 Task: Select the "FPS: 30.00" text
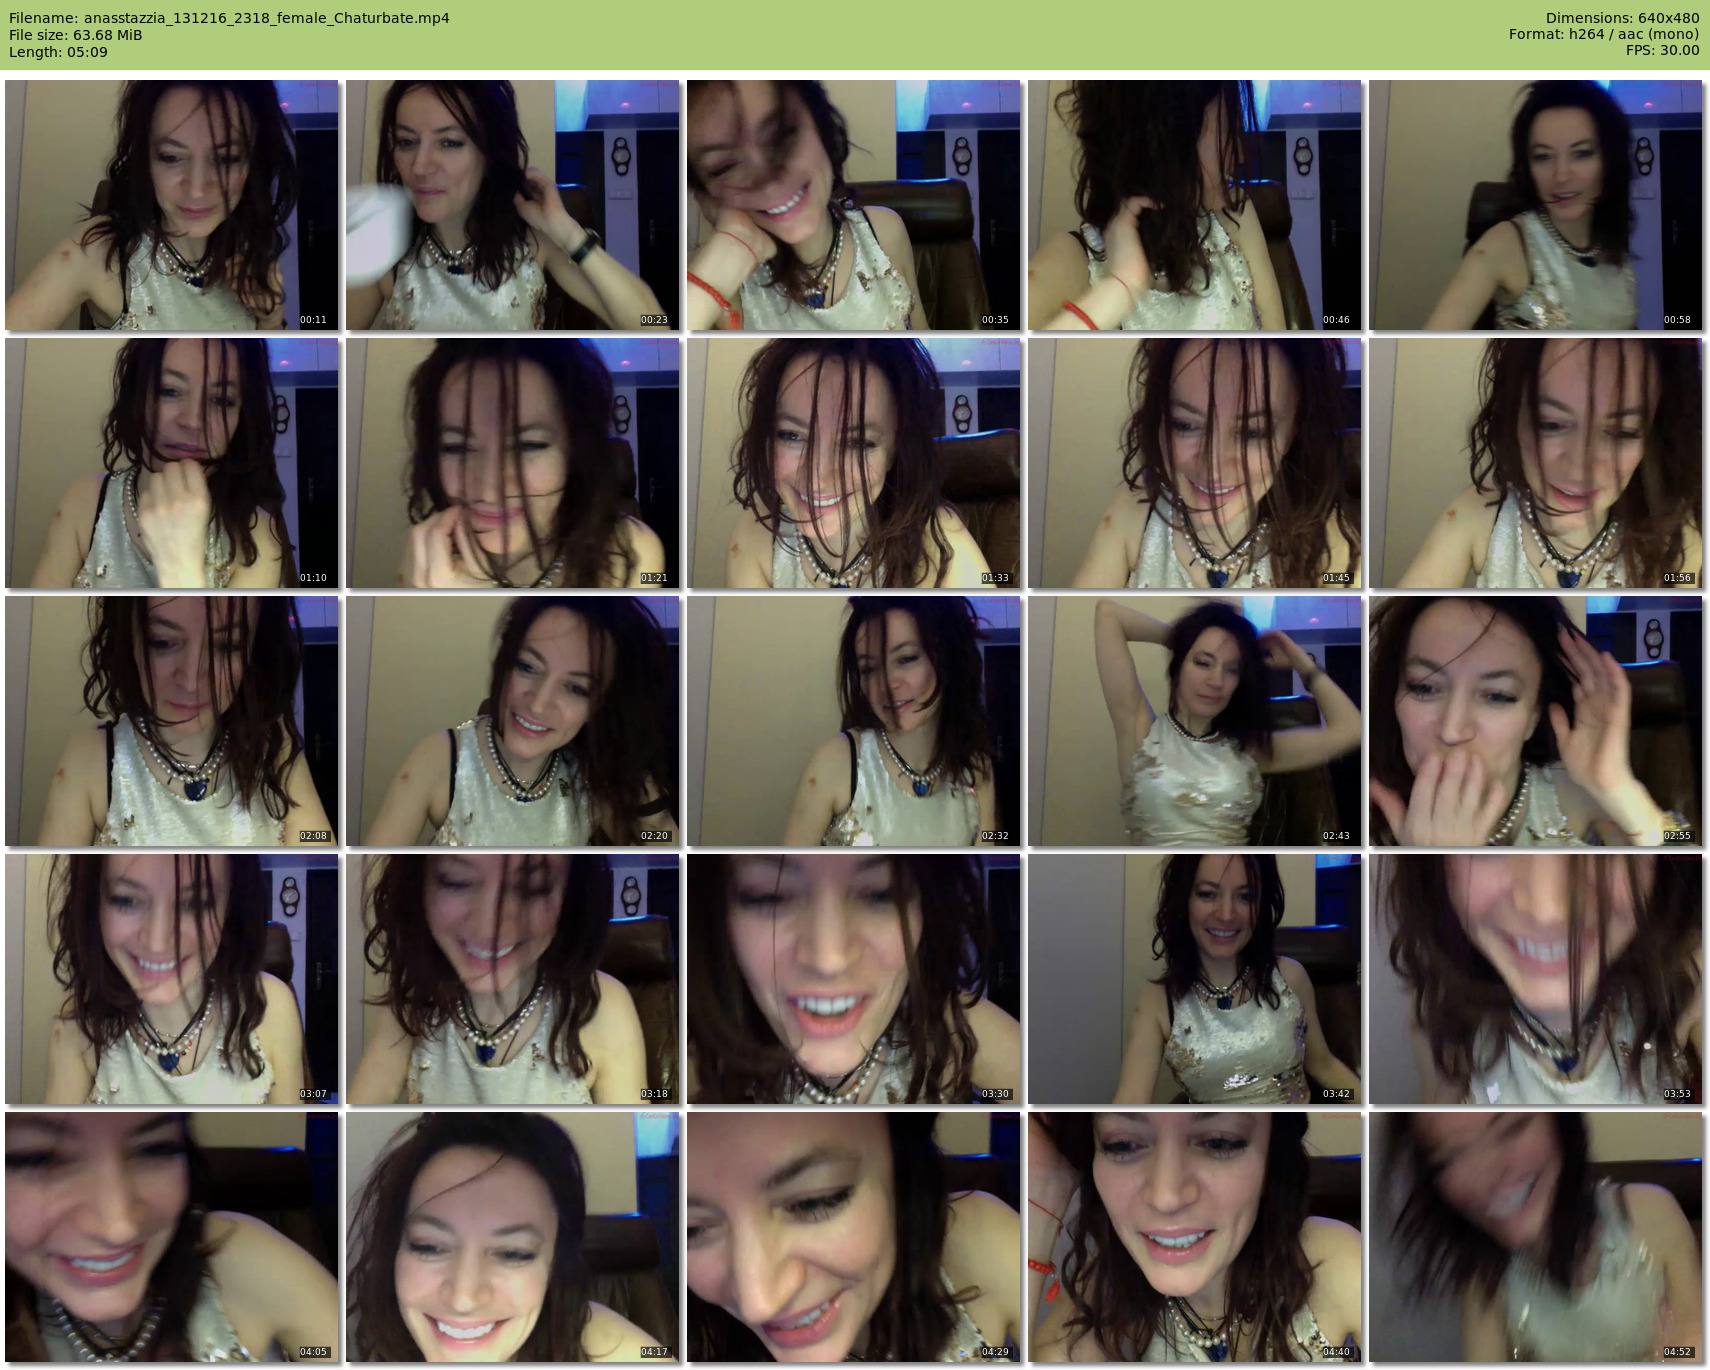pos(1662,50)
